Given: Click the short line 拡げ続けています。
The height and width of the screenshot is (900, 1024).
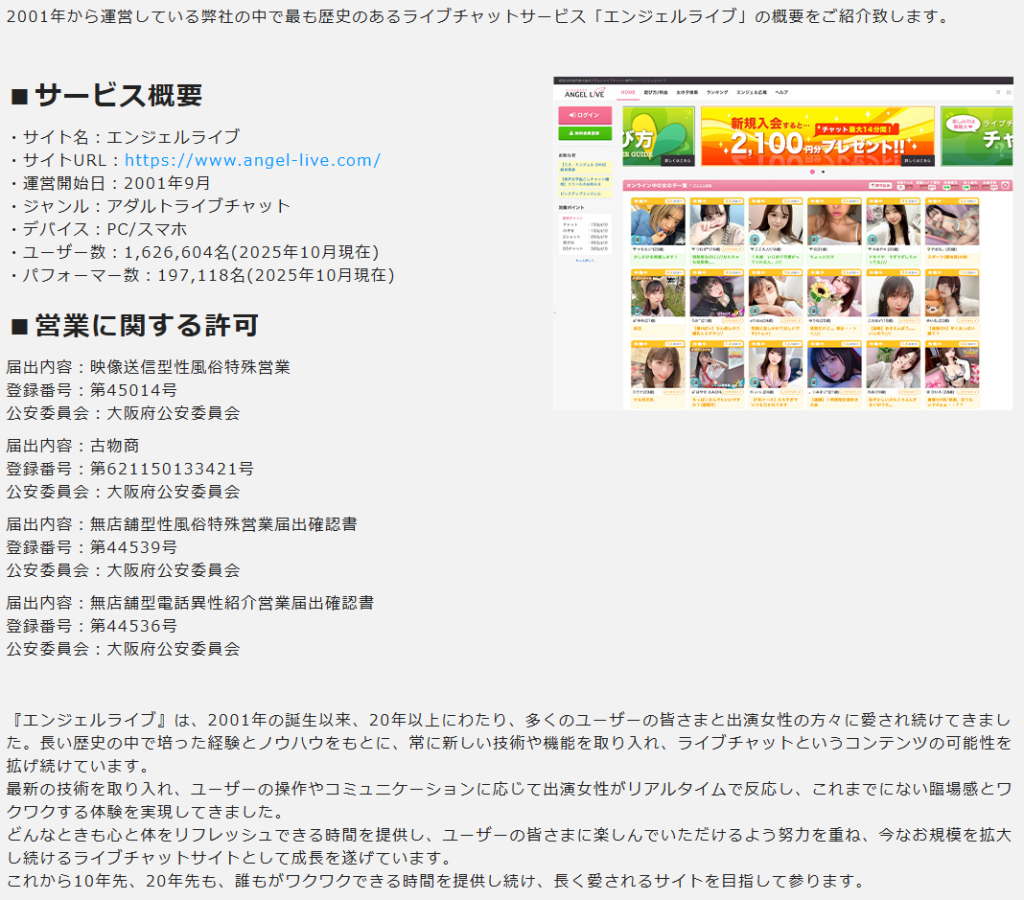Looking at the screenshot, I should [x=78, y=765].
